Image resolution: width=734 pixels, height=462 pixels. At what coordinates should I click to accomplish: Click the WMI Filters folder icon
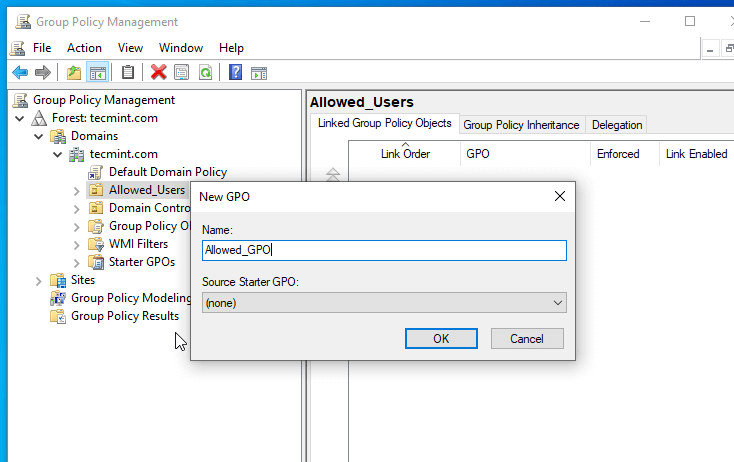click(96, 244)
